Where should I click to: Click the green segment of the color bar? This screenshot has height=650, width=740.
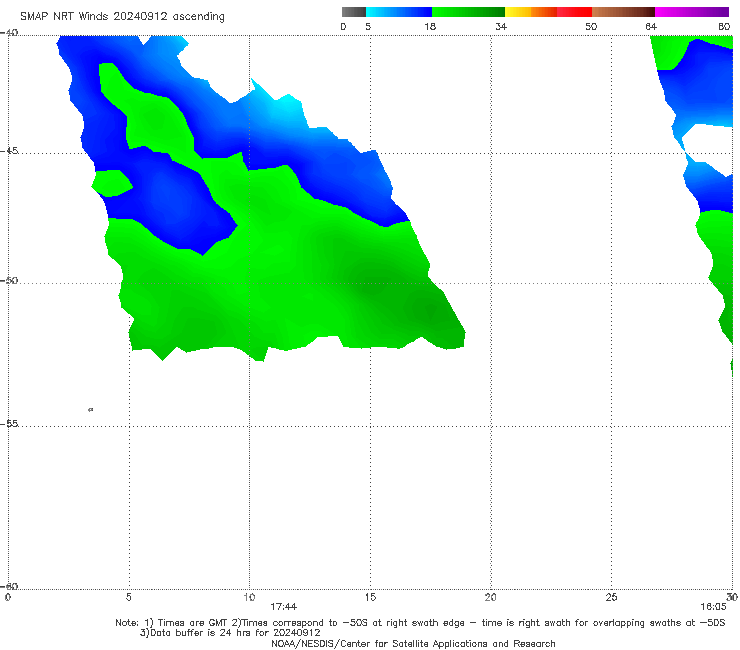(468, 12)
